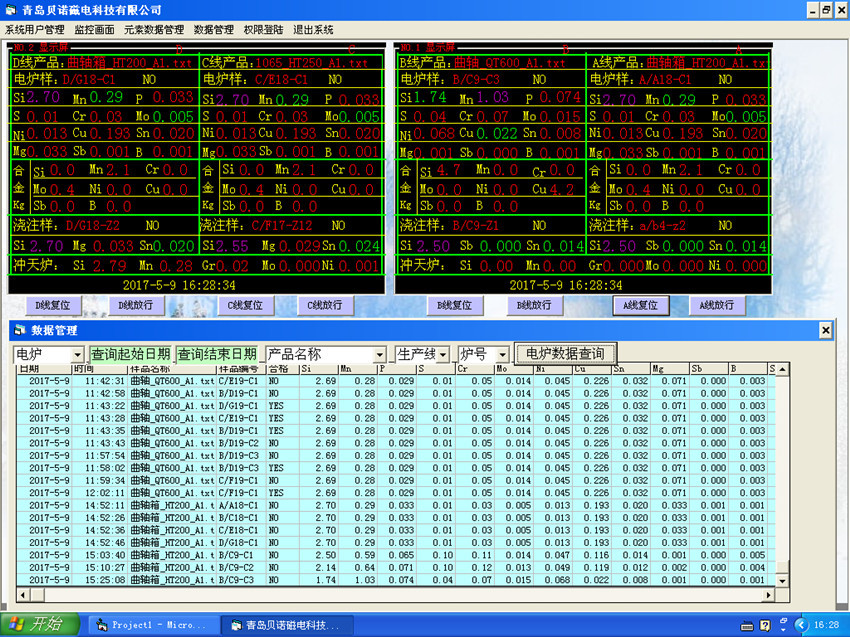The height and width of the screenshot is (637, 850).
Task: Click the table scroll-up arrow
Action: pyautogui.click(x=782, y=370)
